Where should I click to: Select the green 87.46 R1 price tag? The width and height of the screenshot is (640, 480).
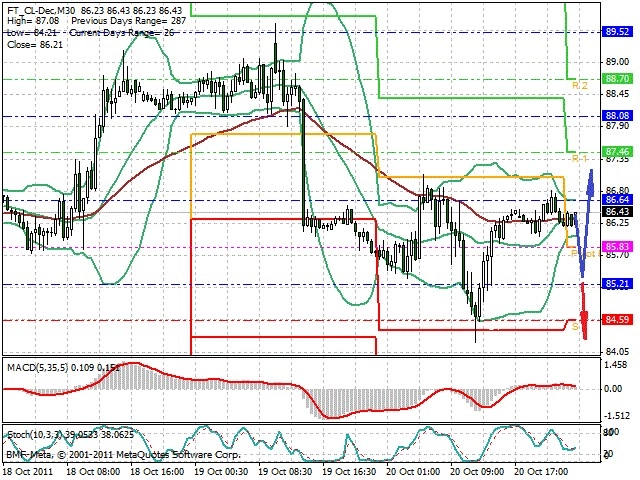point(617,152)
